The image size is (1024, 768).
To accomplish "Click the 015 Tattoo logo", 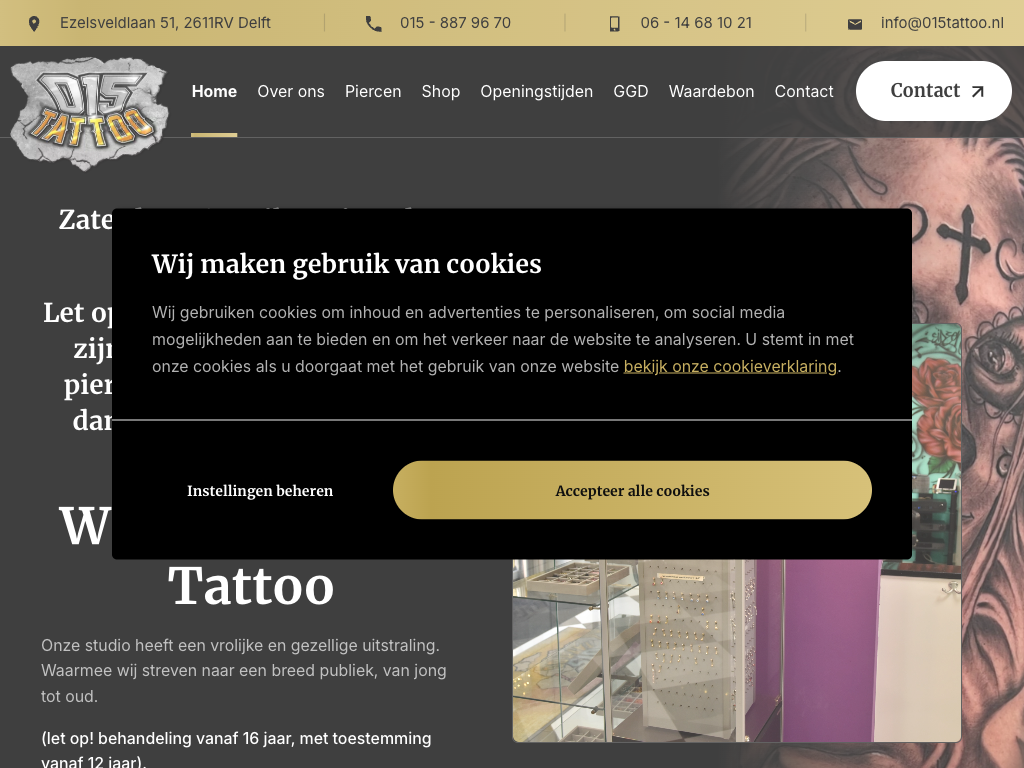I will point(89,113).
